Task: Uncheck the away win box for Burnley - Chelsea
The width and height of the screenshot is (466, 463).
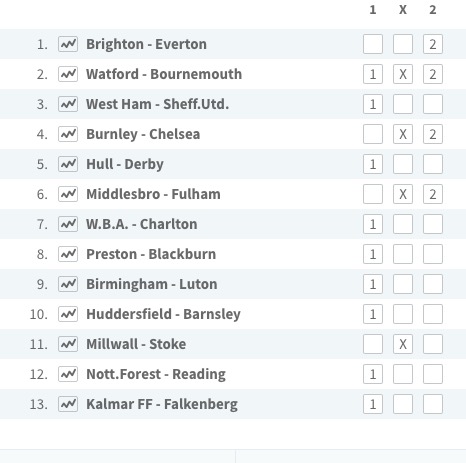Action: 433,134
